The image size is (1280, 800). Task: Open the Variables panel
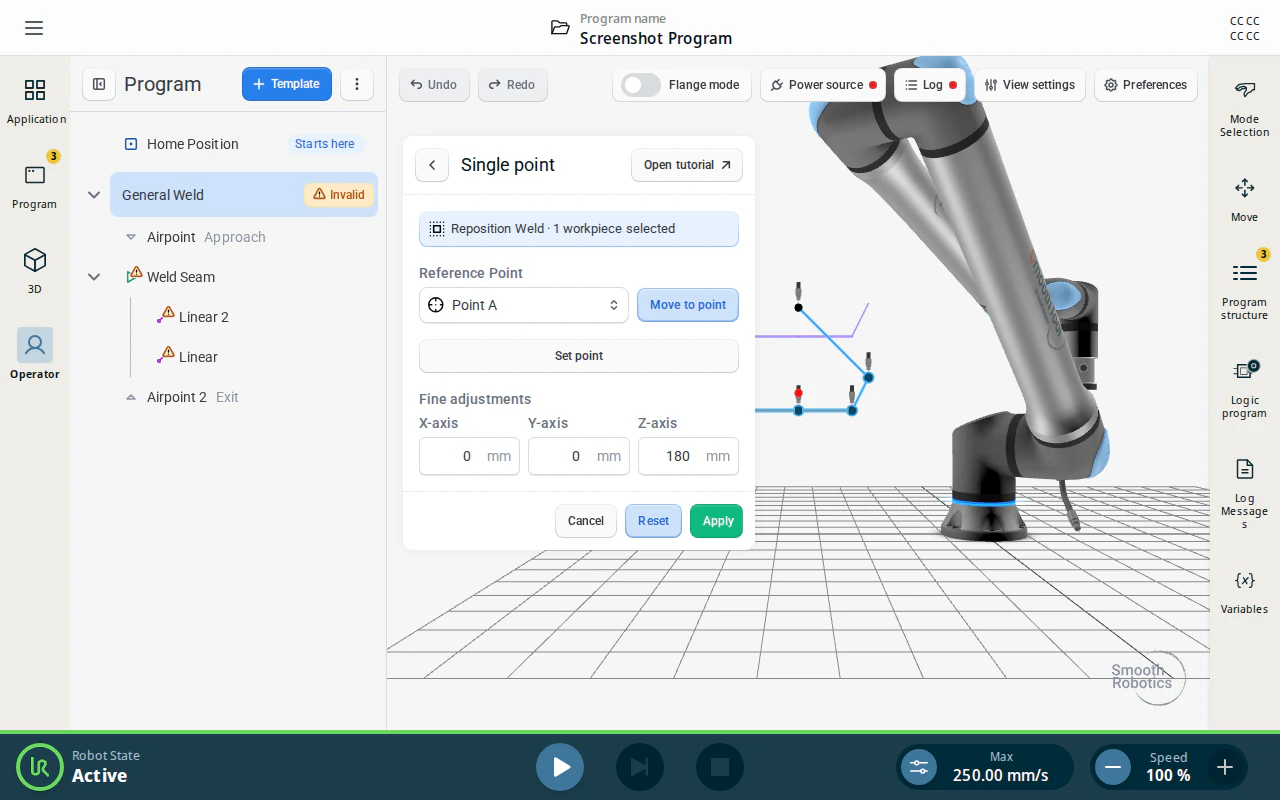pyautogui.click(x=1244, y=592)
